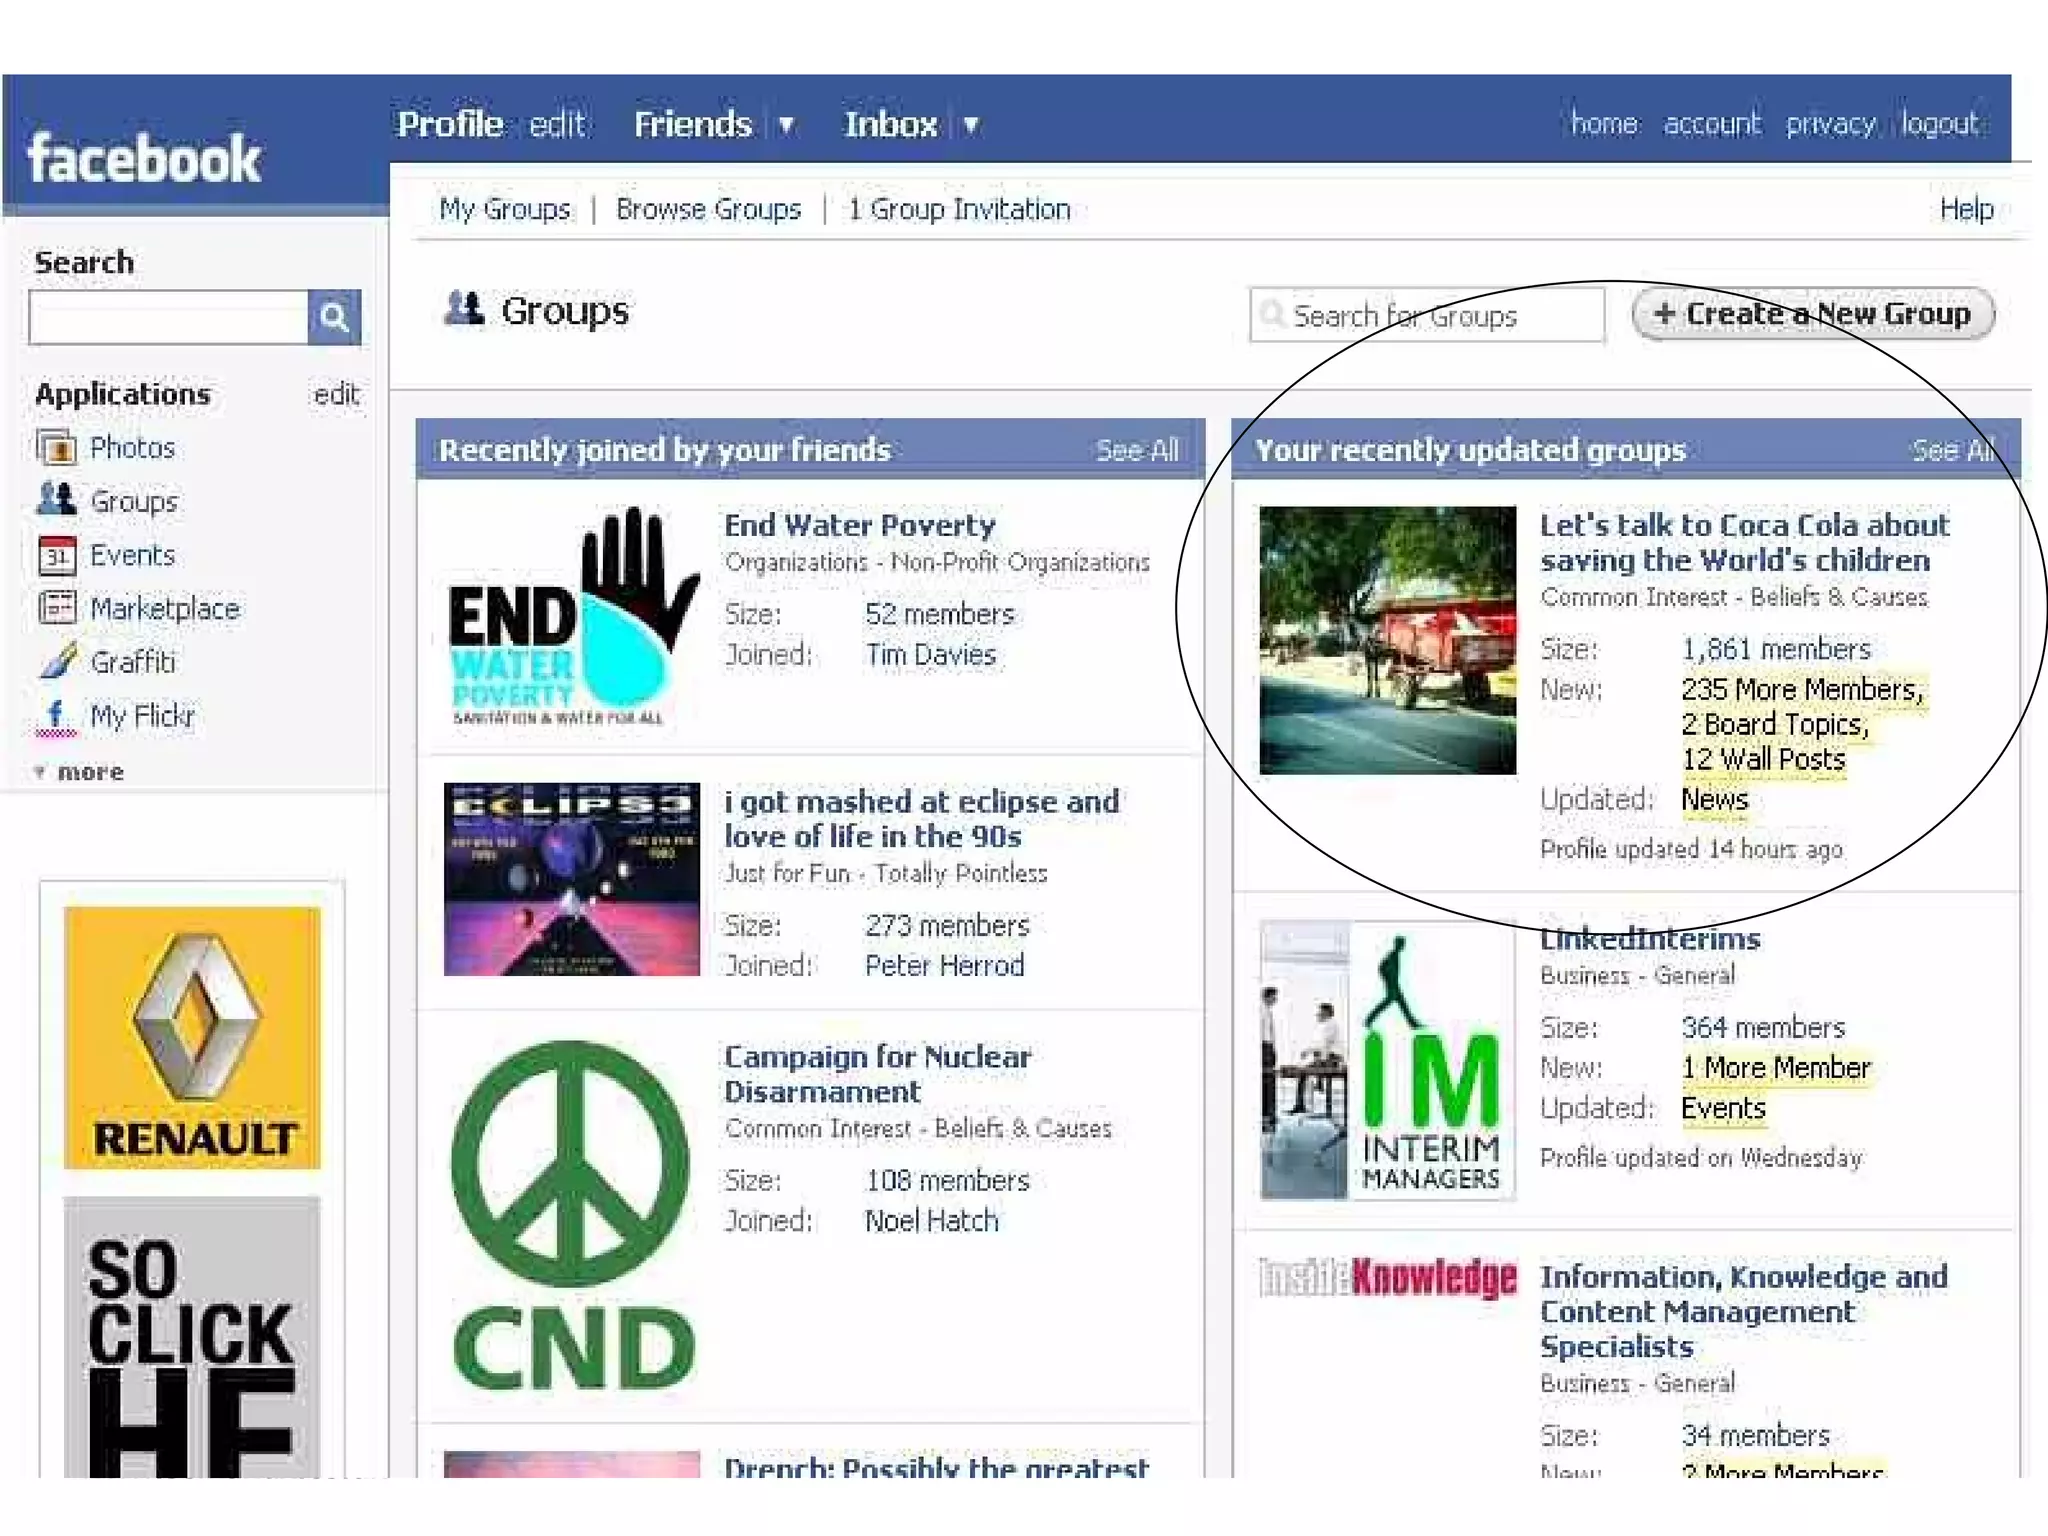
Task: Click the Photos application icon
Action: [x=56, y=447]
